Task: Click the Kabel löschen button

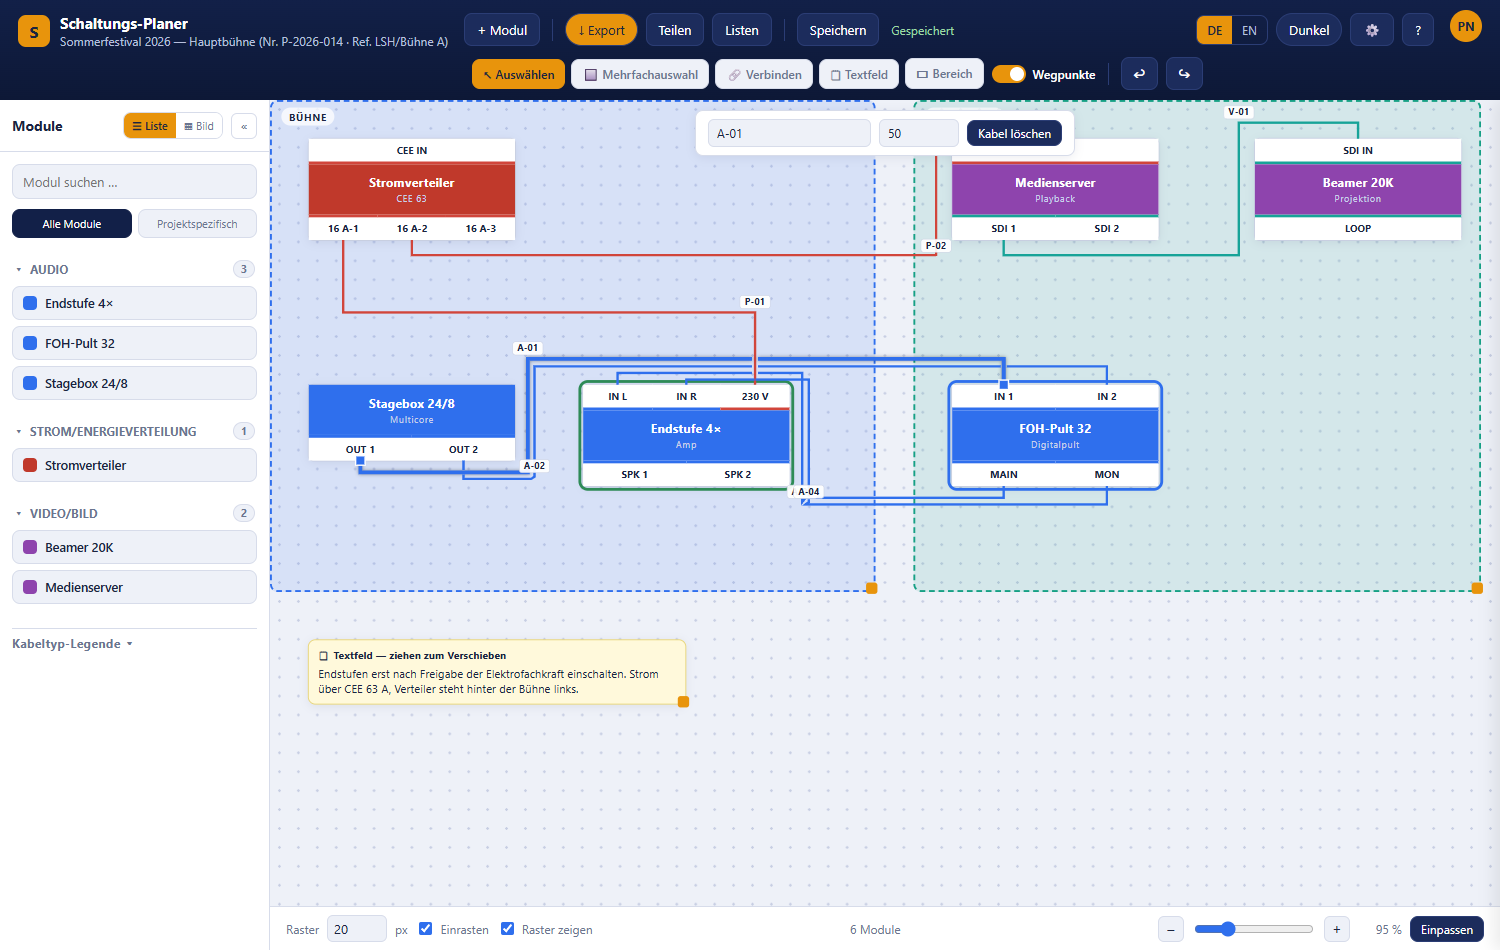Action: click(x=1014, y=133)
